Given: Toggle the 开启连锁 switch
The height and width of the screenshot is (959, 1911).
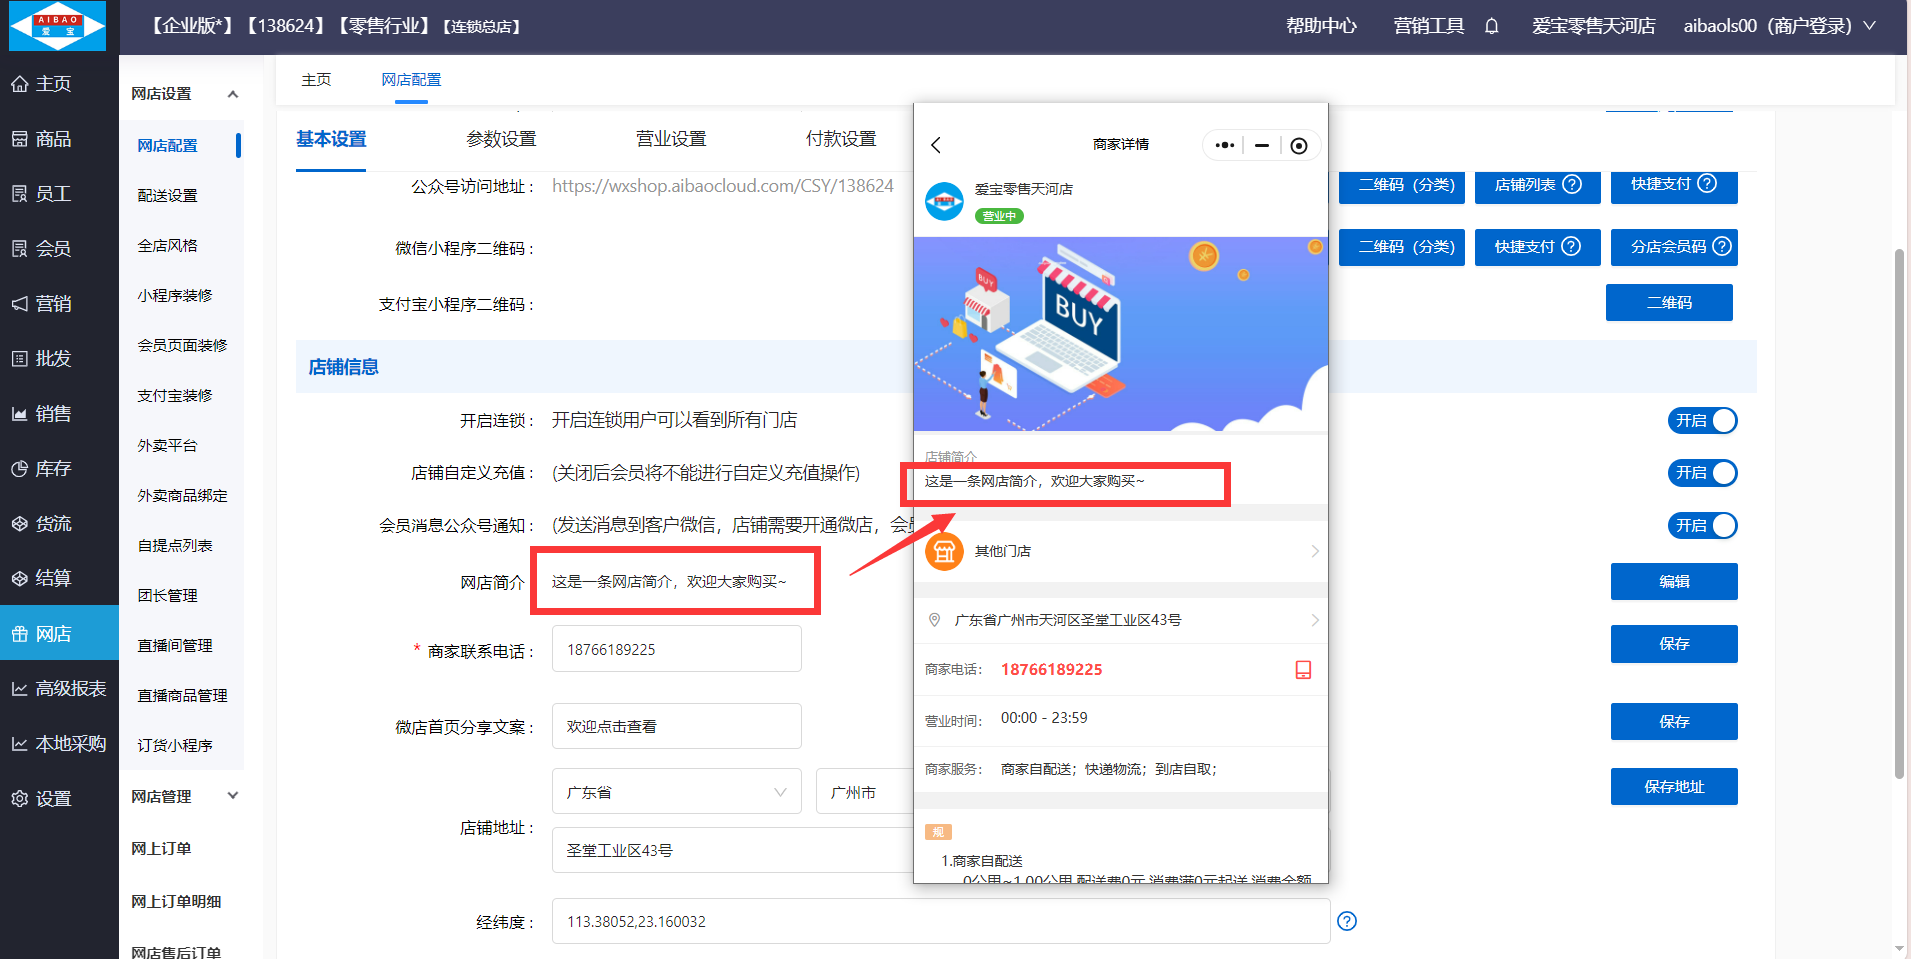Looking at the screenshot, I should [x=1702, y=421].
